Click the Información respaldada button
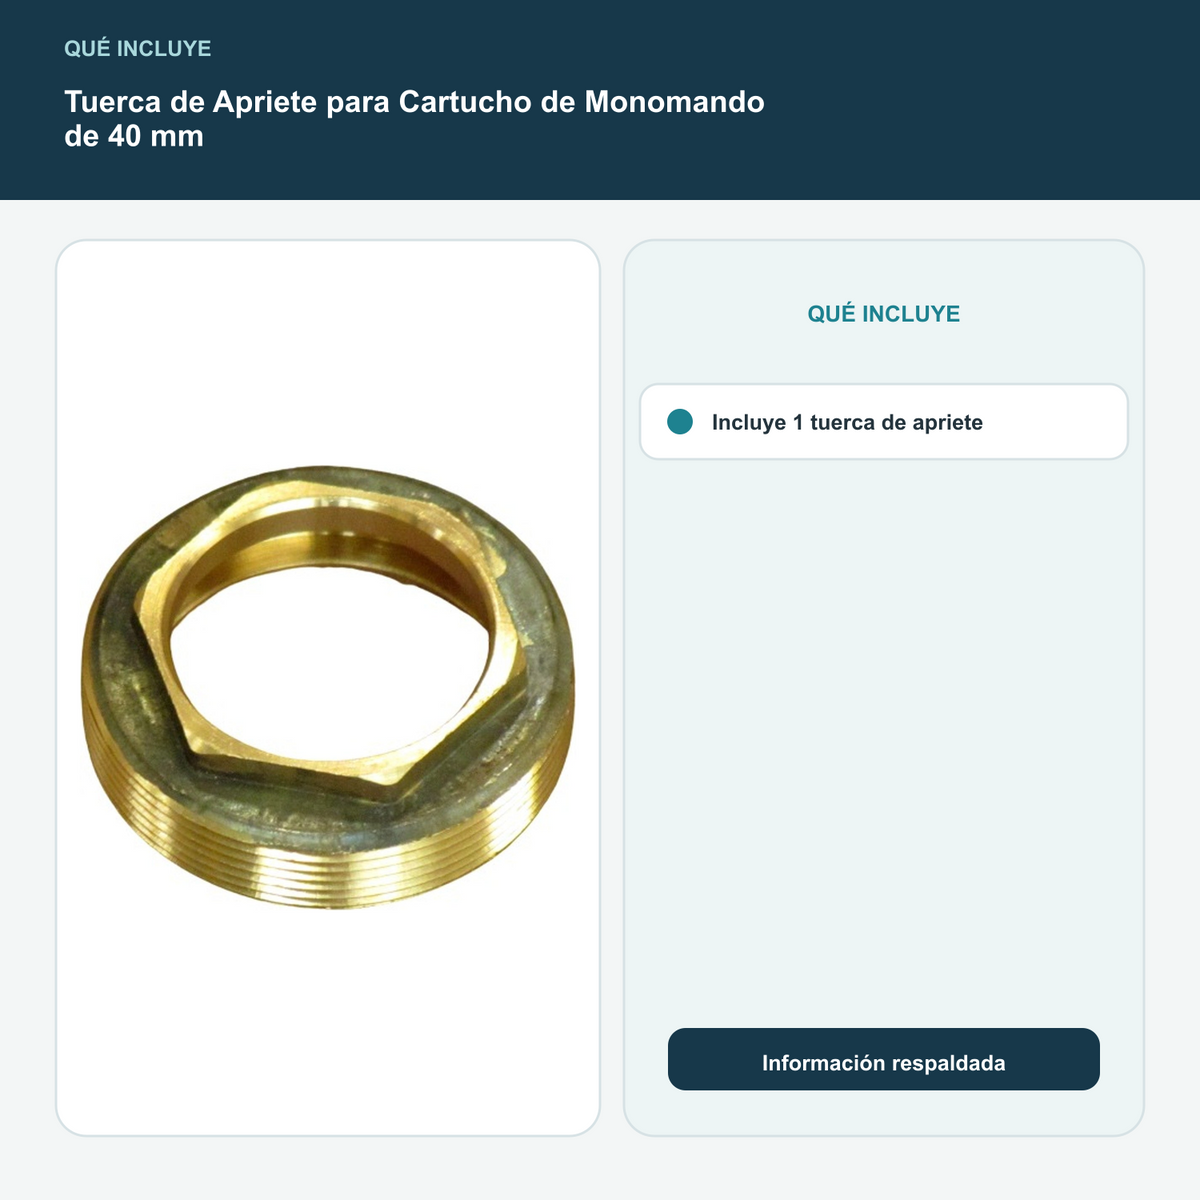Viewport: 1200px width, 1200px height. 884,1059
